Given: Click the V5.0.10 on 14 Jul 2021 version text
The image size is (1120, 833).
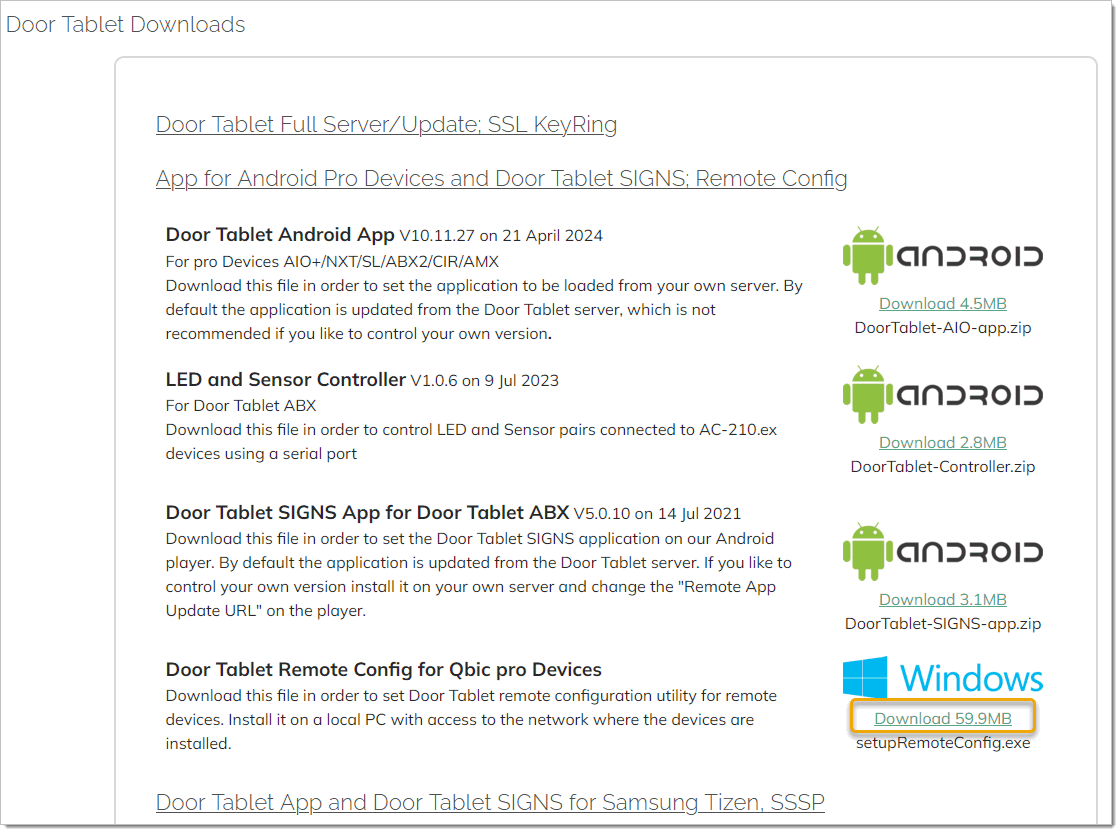Looking at the screenshot, I should click(657, 514).
